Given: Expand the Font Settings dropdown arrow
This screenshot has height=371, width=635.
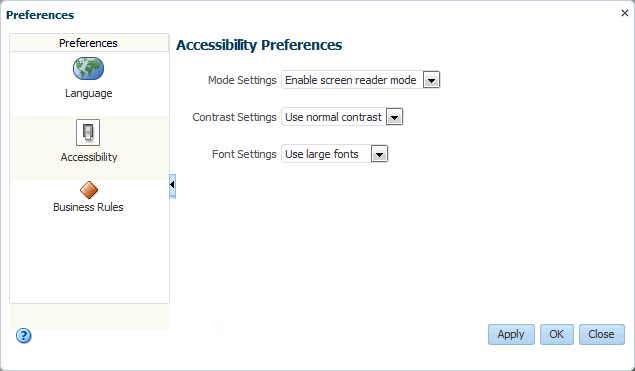Looking at the screenshot, I should (379, 154).
